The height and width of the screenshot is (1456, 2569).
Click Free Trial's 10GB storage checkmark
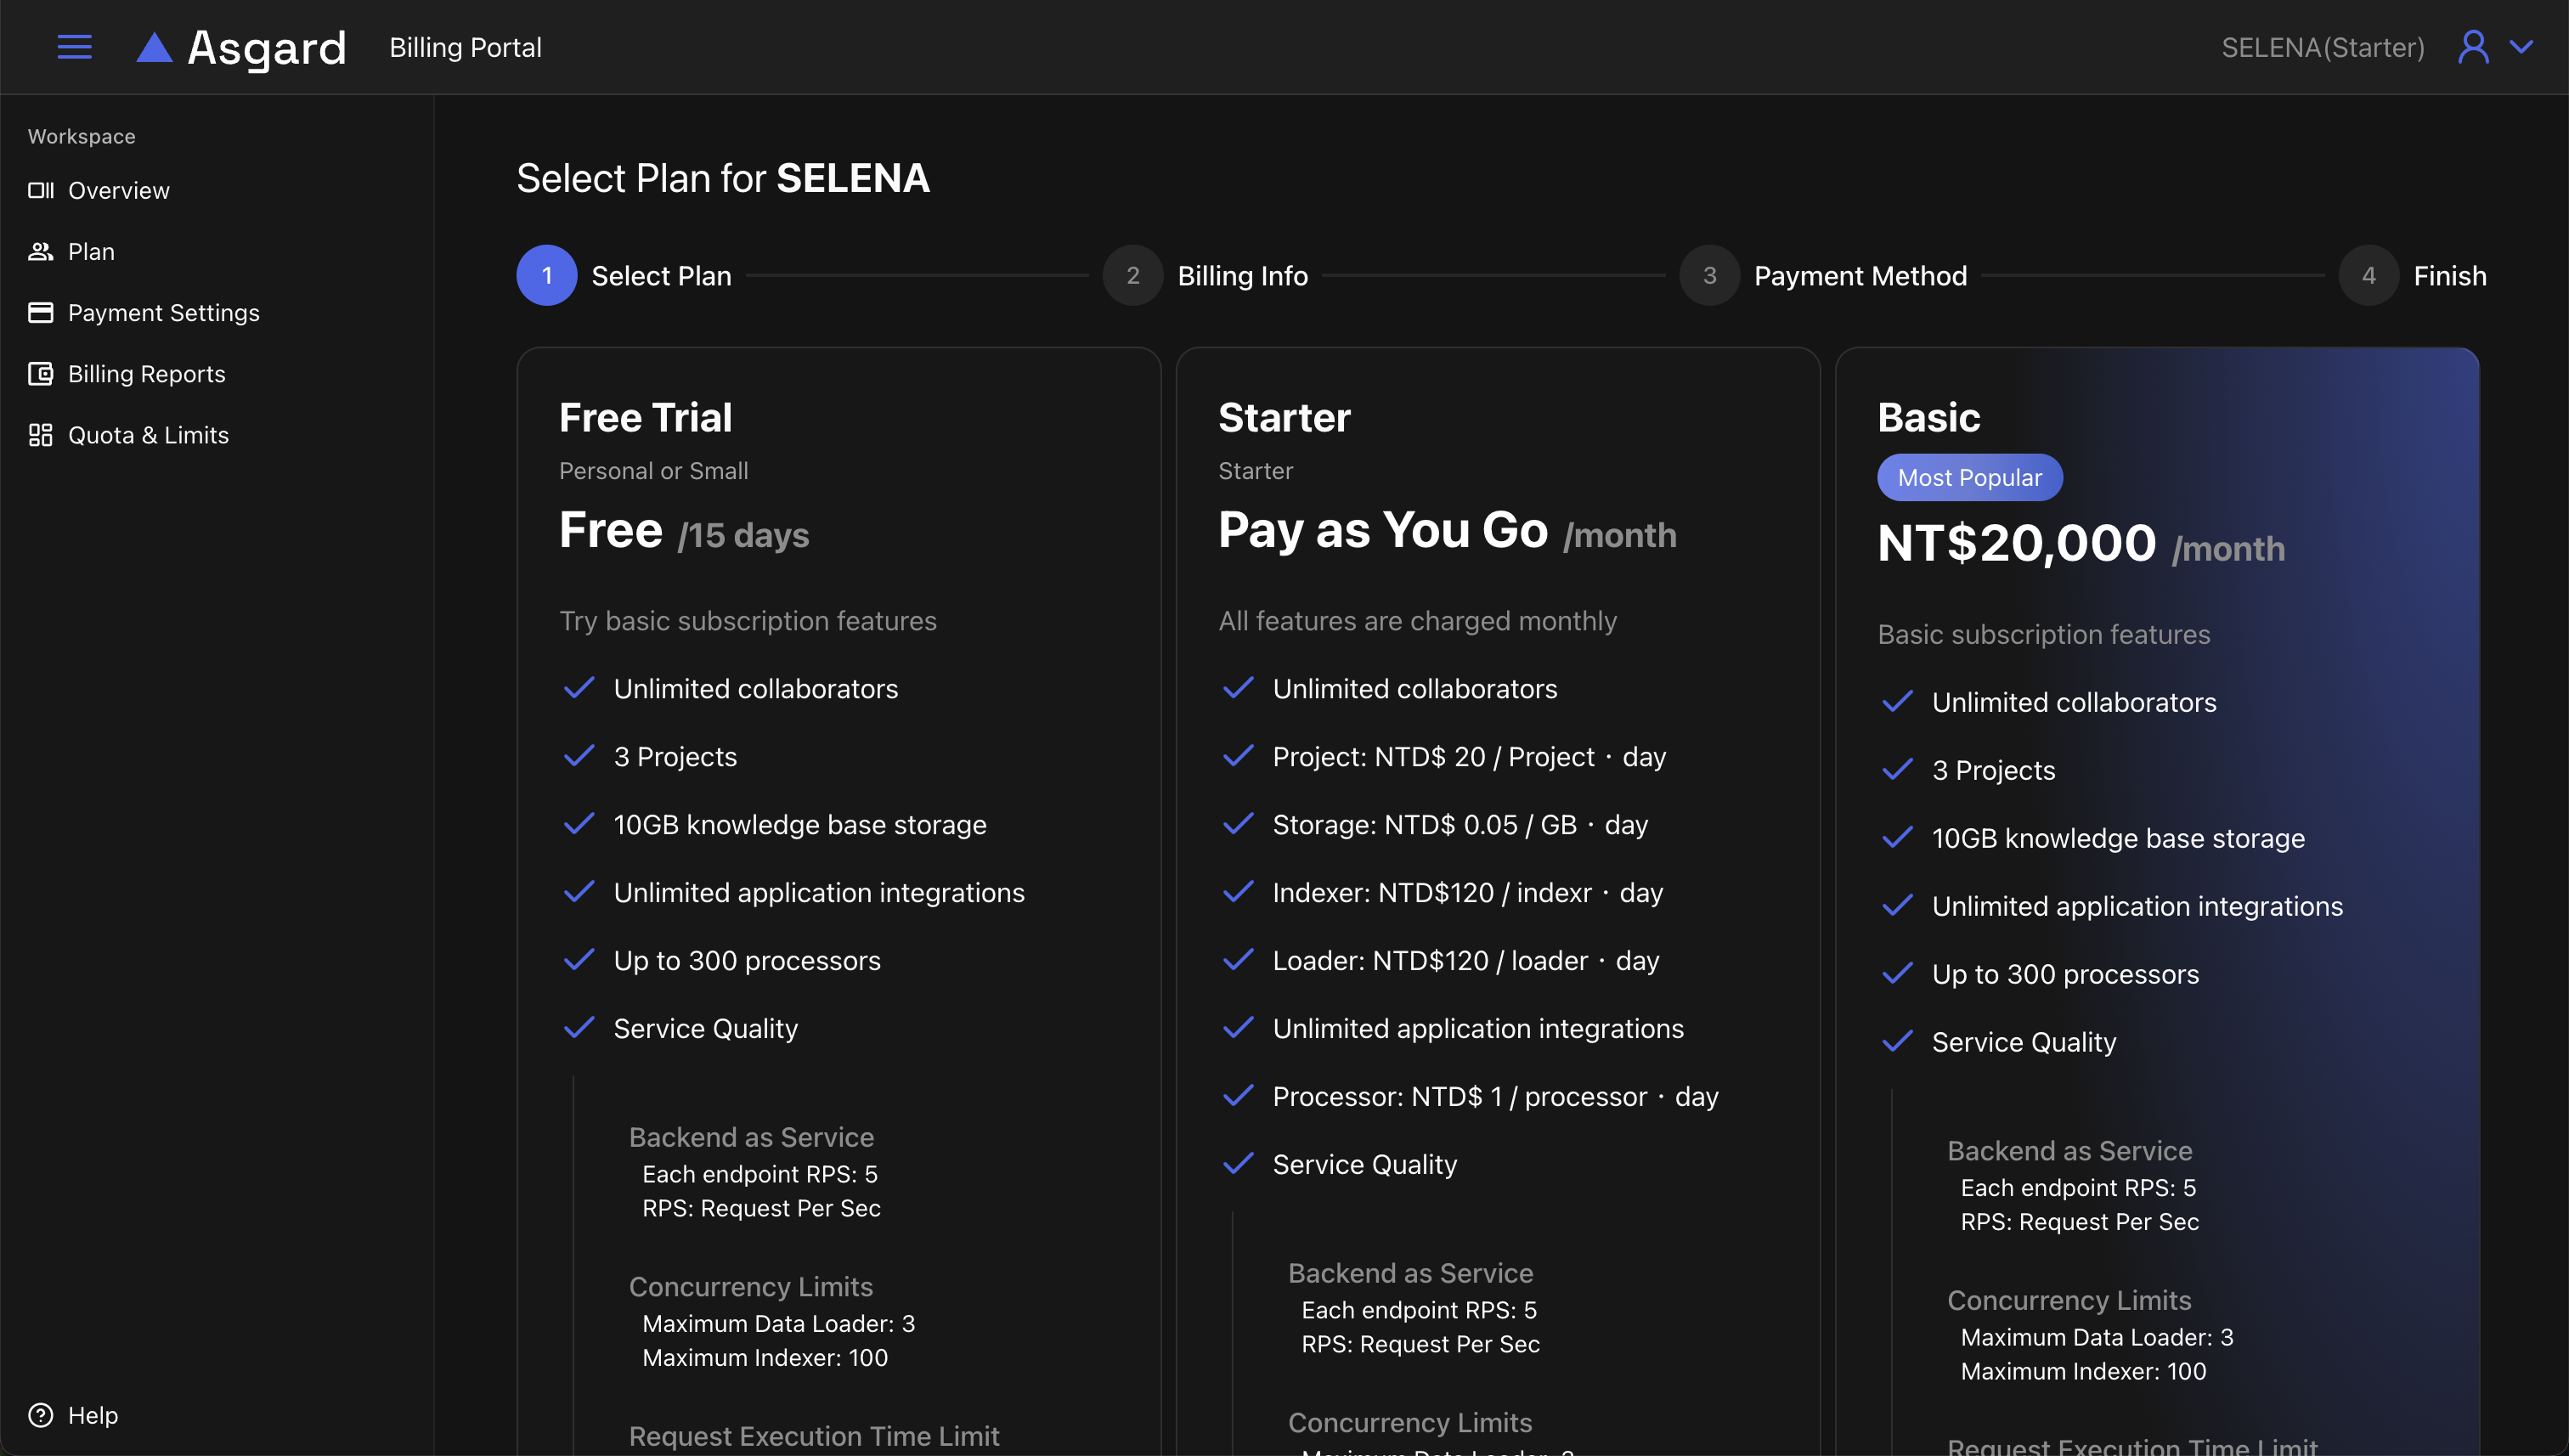pos(579,824)
